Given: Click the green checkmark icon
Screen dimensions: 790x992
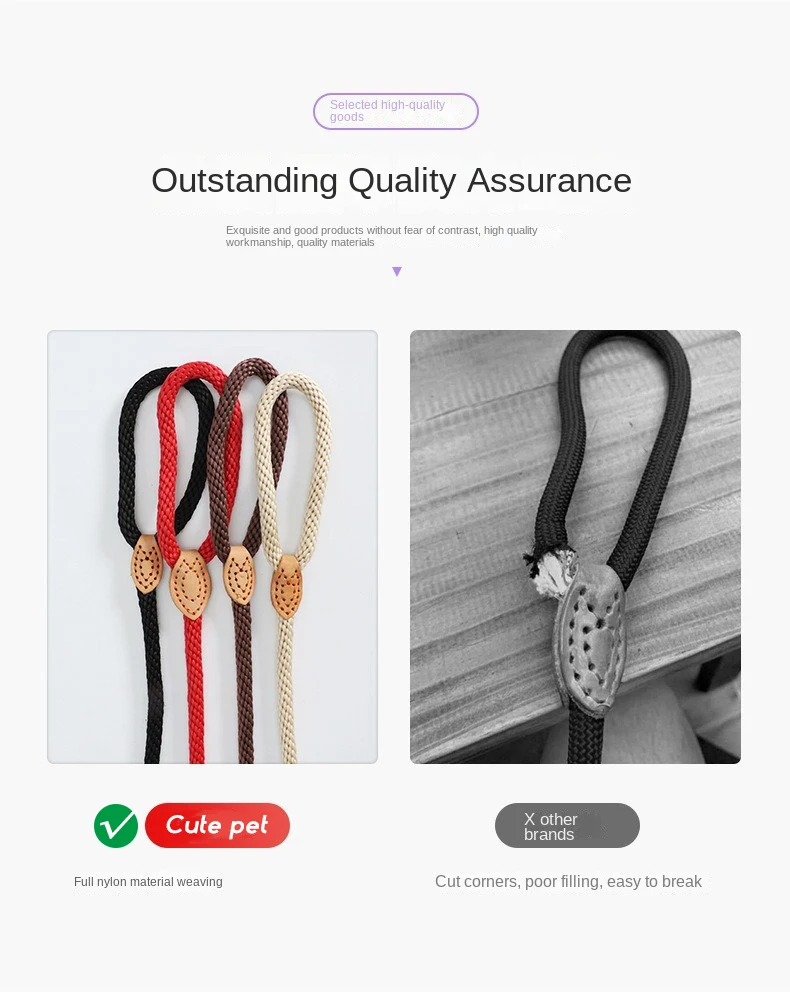Looking at the screenshot, I should (116, 826).
